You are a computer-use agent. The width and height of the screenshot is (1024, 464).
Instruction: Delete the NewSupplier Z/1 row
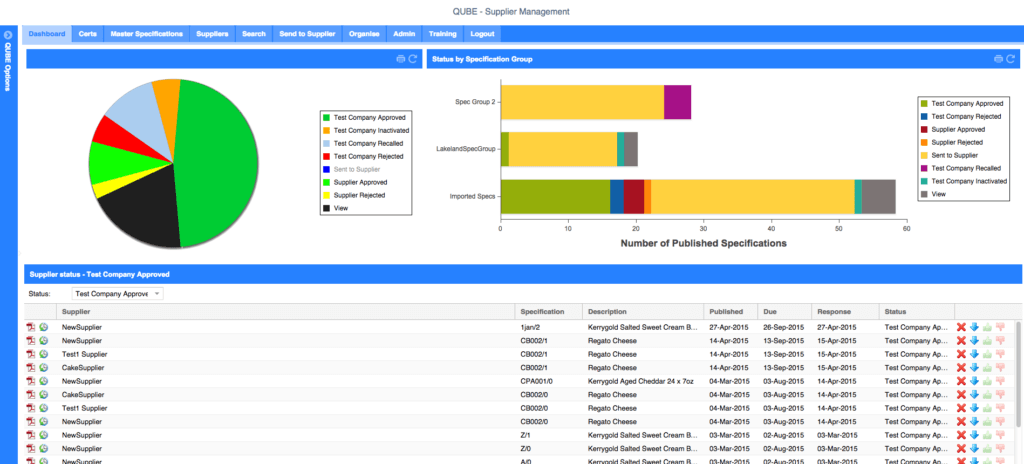pyautogui.click(x=961, y=435)
